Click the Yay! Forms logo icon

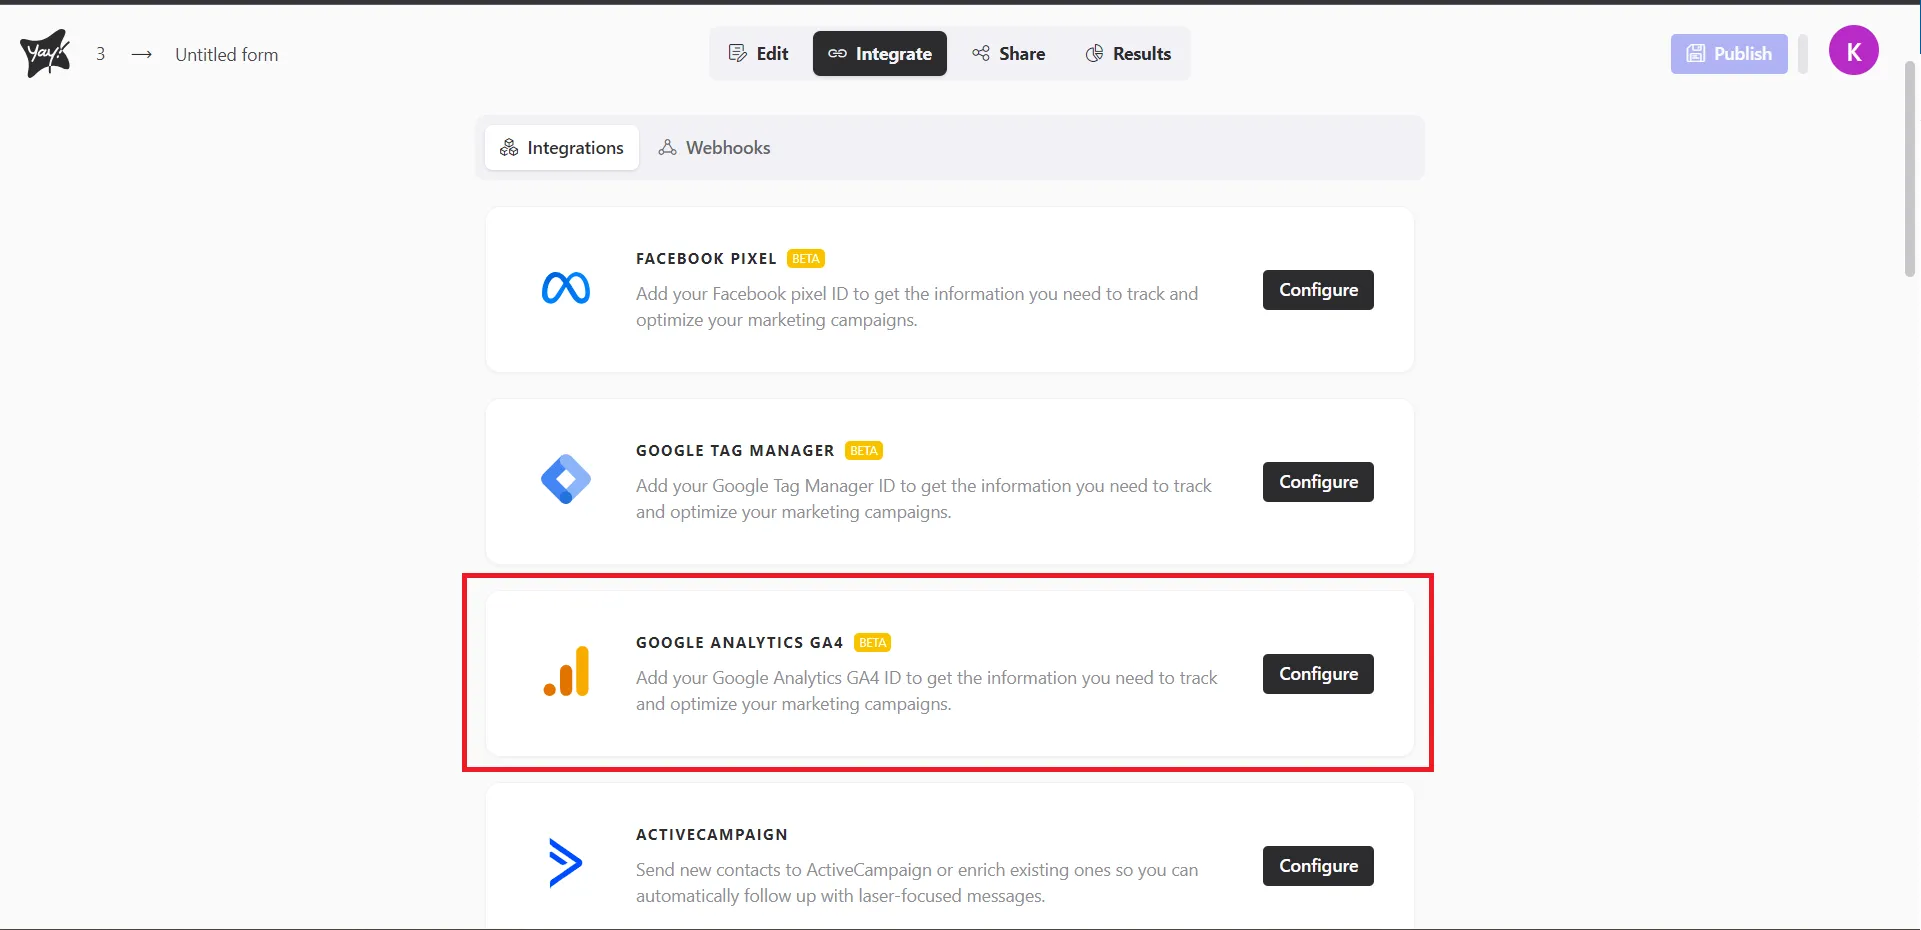pyautogui.click(x=45, y=53)
